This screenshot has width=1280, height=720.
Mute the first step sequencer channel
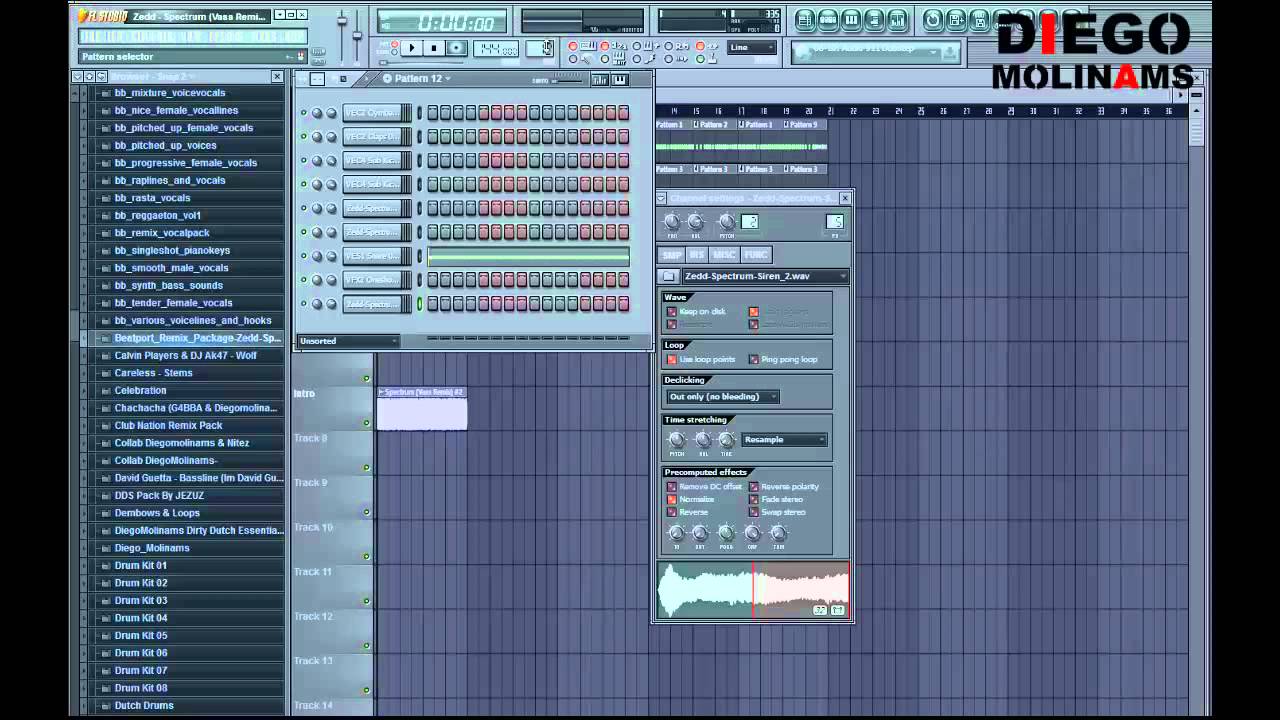point(304,113)
